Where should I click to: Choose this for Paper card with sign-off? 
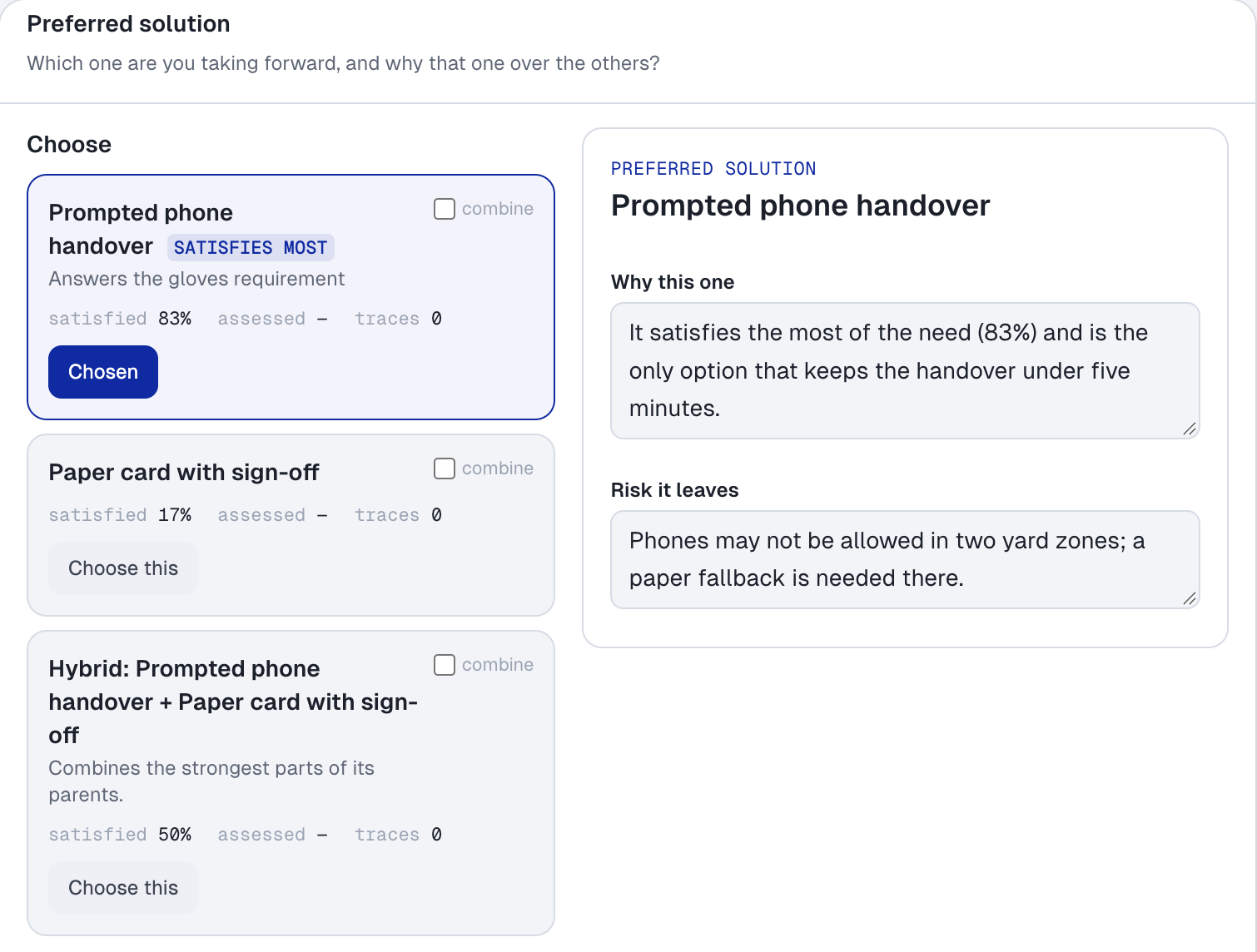click(x=123, y=568)
